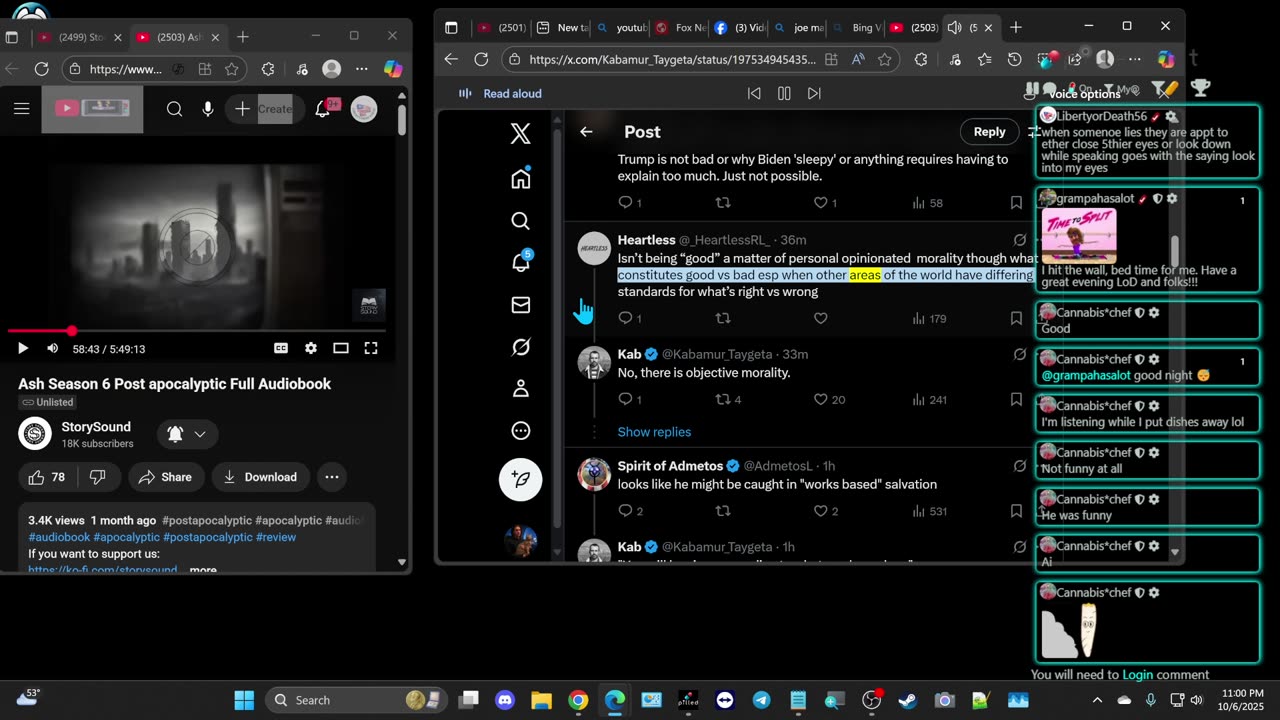Show hidden icons in the system tray
Viewport: 1280px width, 720px height.
tap(1097, 700)
